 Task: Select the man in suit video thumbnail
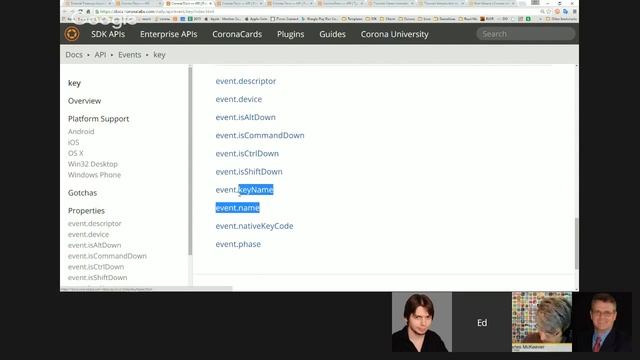coord(602,322)
